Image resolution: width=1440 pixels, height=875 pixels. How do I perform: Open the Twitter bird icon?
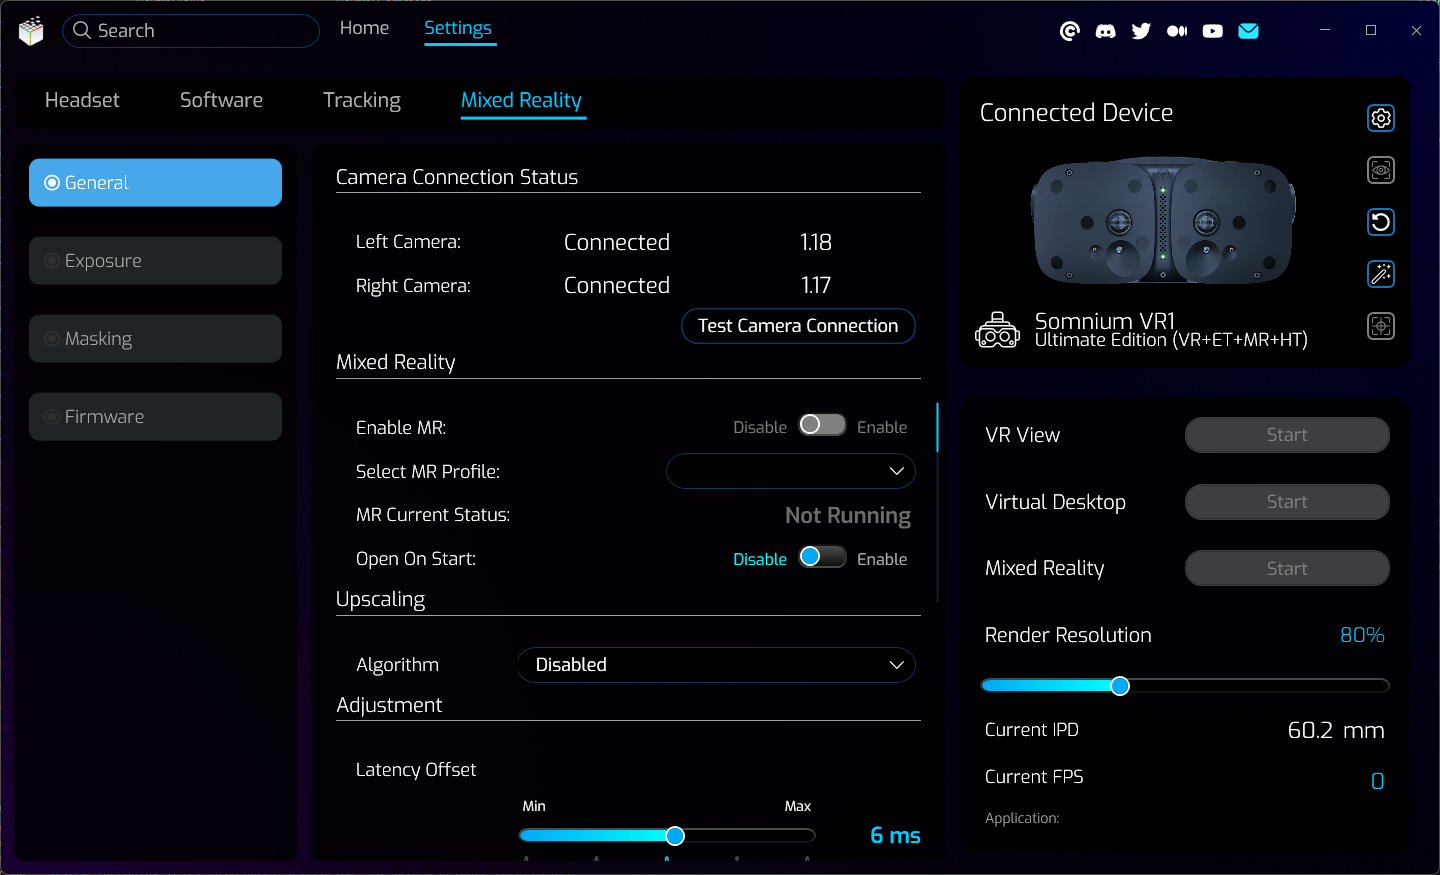click(x=1141, y=31)
